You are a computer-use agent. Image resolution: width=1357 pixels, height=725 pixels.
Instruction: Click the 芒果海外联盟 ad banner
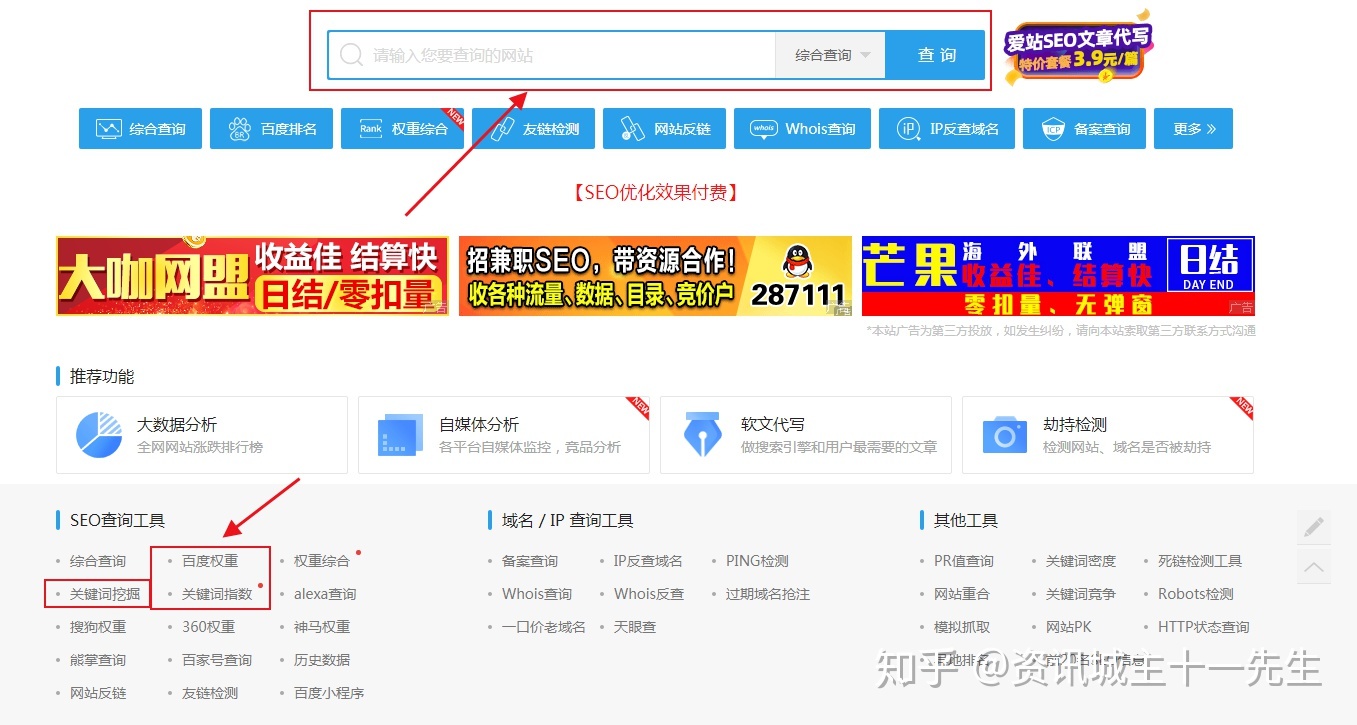click(x=1057, y=276)
